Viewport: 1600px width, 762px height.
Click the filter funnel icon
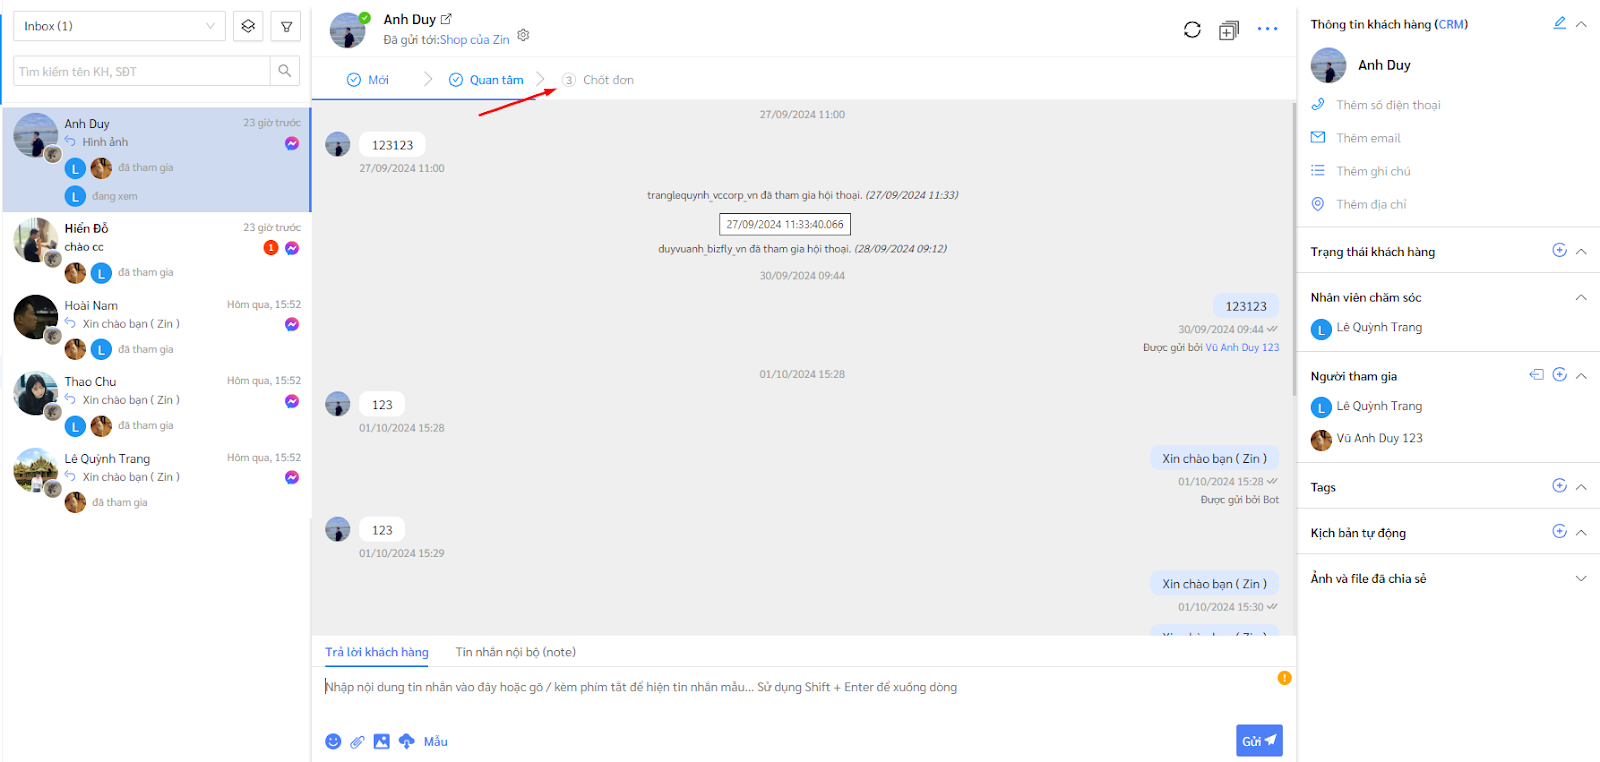(286, 27)
